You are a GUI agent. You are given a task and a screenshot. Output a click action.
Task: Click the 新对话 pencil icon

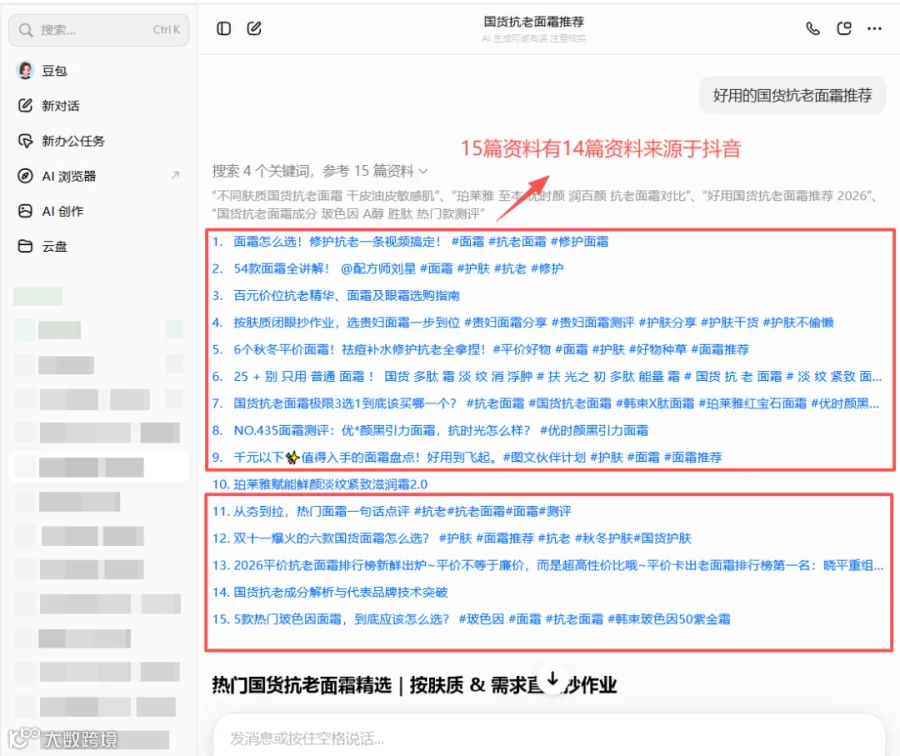click(x=25, y=106)
